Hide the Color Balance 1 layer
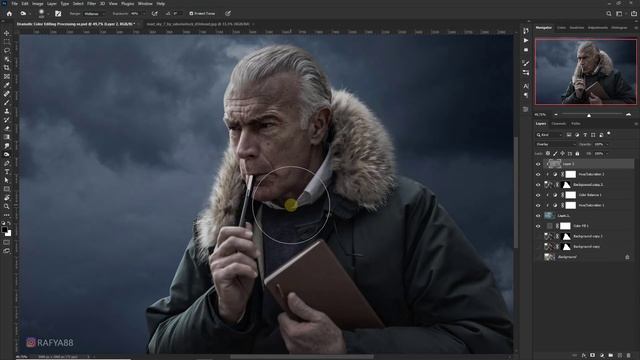 (538, 195)
